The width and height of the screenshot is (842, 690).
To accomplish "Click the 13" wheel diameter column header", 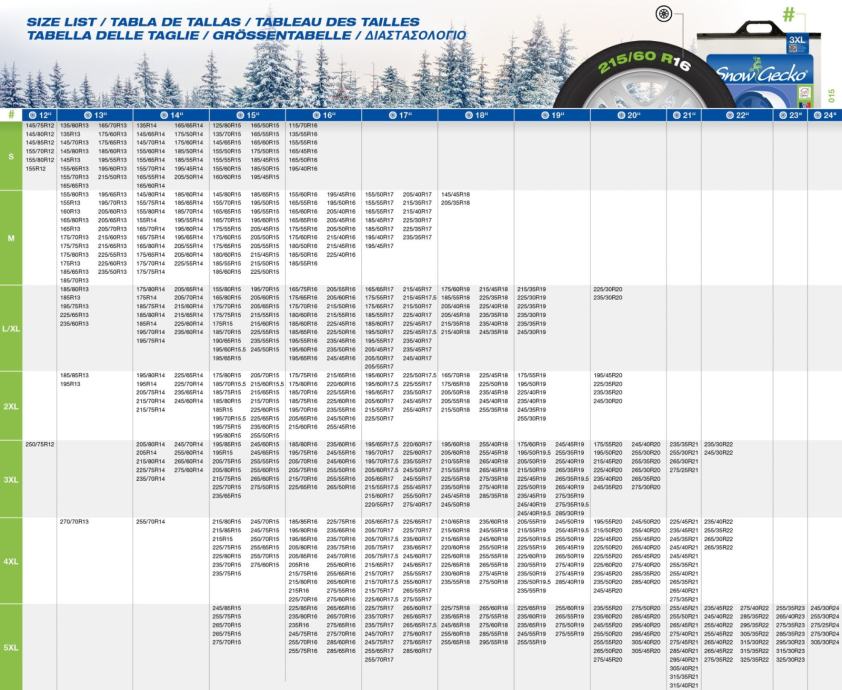I will tap(95, 115).
